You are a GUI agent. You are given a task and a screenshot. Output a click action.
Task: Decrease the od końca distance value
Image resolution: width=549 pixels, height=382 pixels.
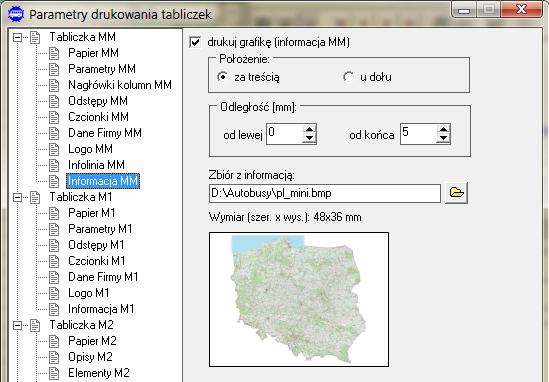pyautogui.click(x=443, y=139)
